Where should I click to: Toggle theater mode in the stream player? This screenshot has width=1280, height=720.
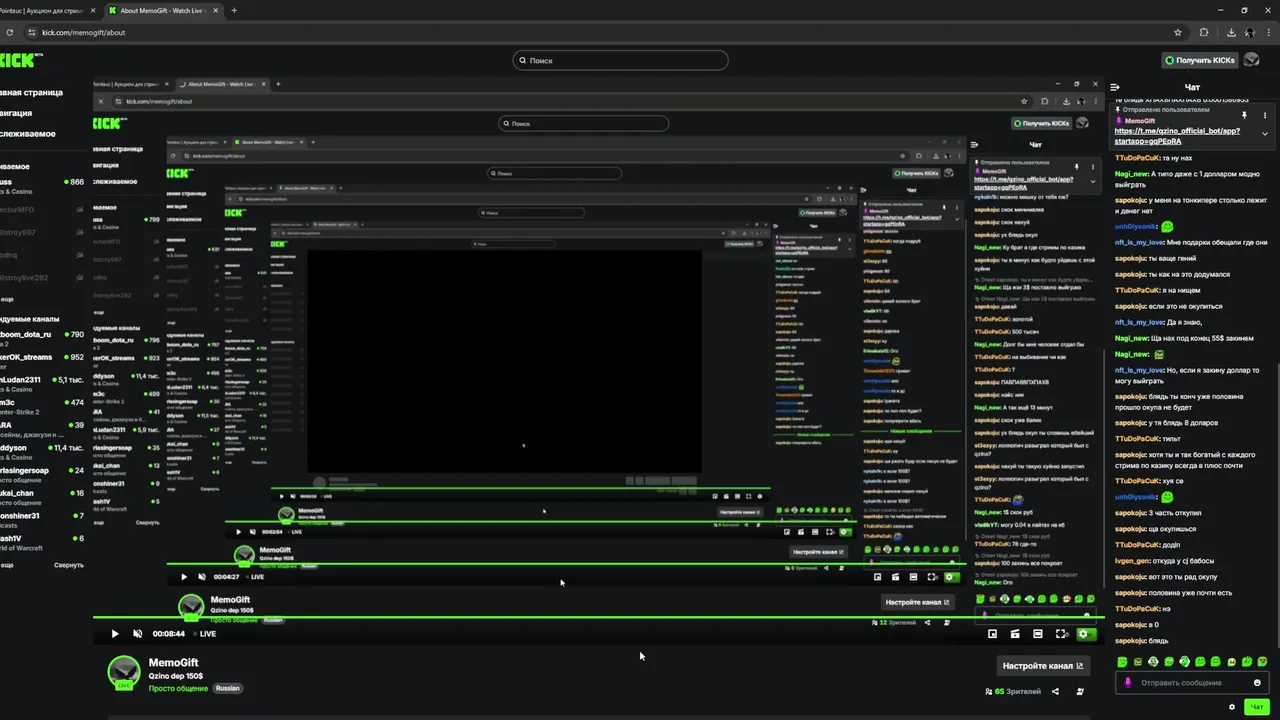(x=1038, y=633)
